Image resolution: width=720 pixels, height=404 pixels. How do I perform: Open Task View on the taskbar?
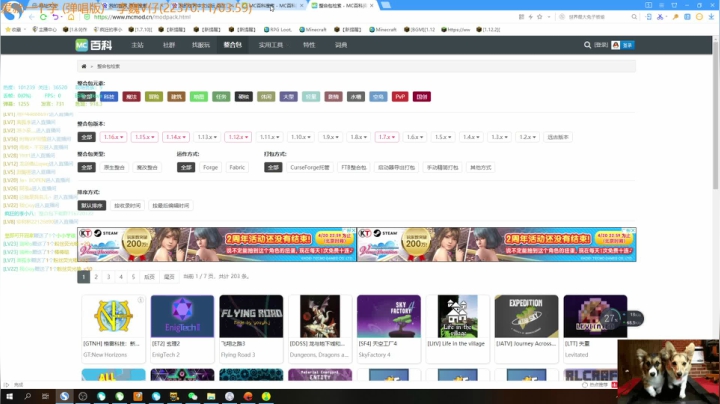(45, 396)
